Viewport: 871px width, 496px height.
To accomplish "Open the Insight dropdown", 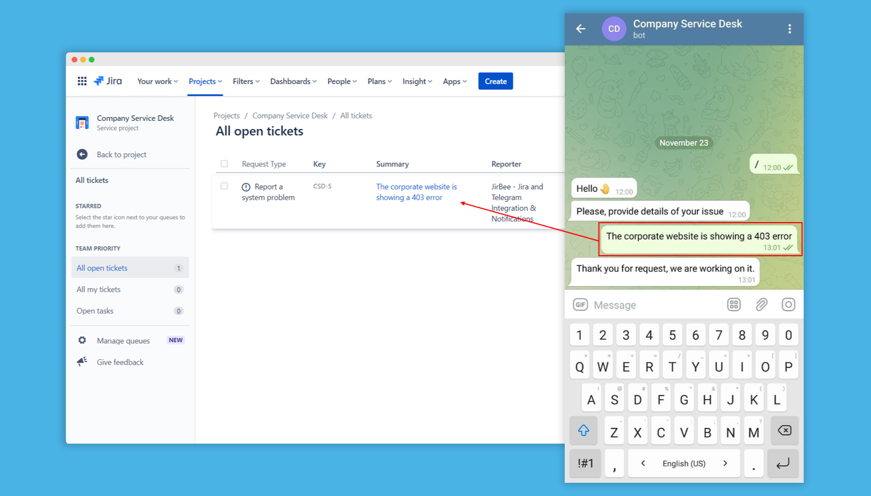I will (x=417, y=81).
